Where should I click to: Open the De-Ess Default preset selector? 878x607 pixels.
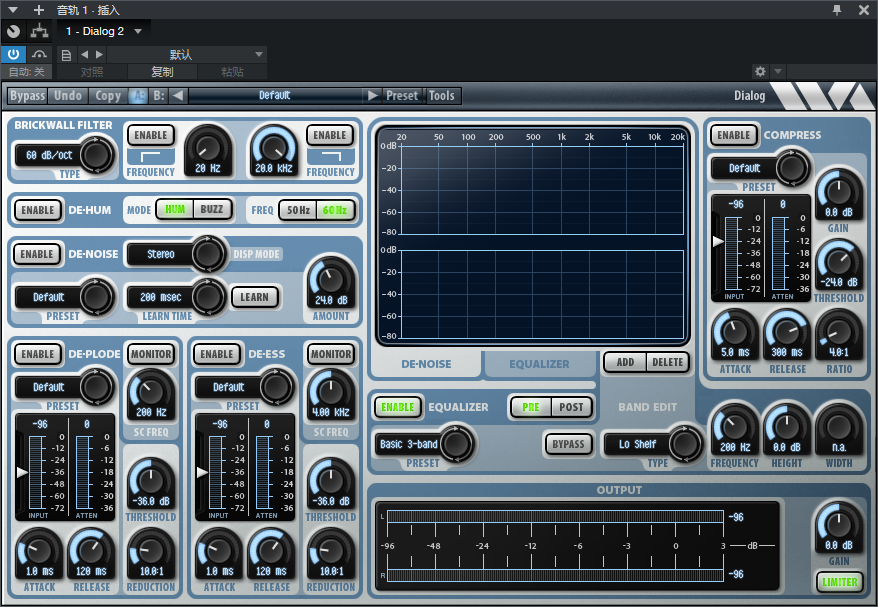point(243,386)
